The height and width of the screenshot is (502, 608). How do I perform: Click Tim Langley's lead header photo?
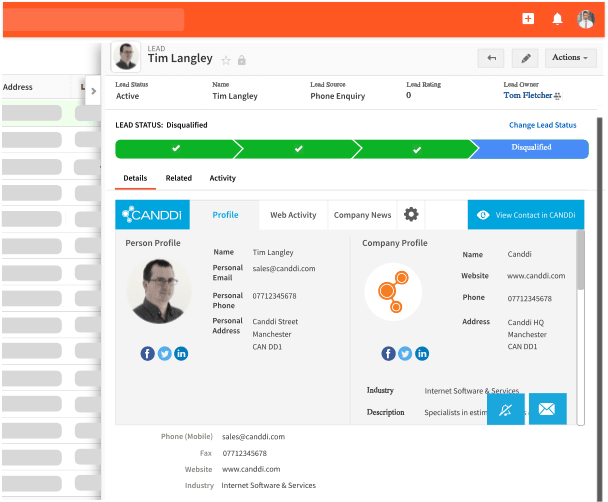(x=126, y=57)
